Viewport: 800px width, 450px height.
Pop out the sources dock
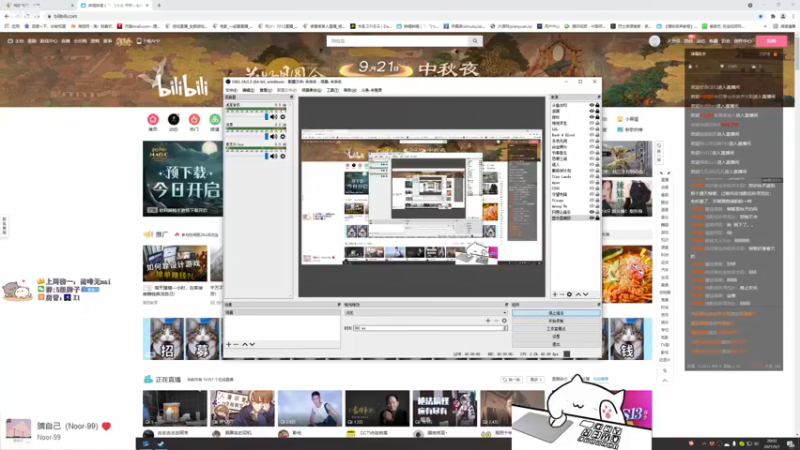pyautogui.click(x=598, y=97)
